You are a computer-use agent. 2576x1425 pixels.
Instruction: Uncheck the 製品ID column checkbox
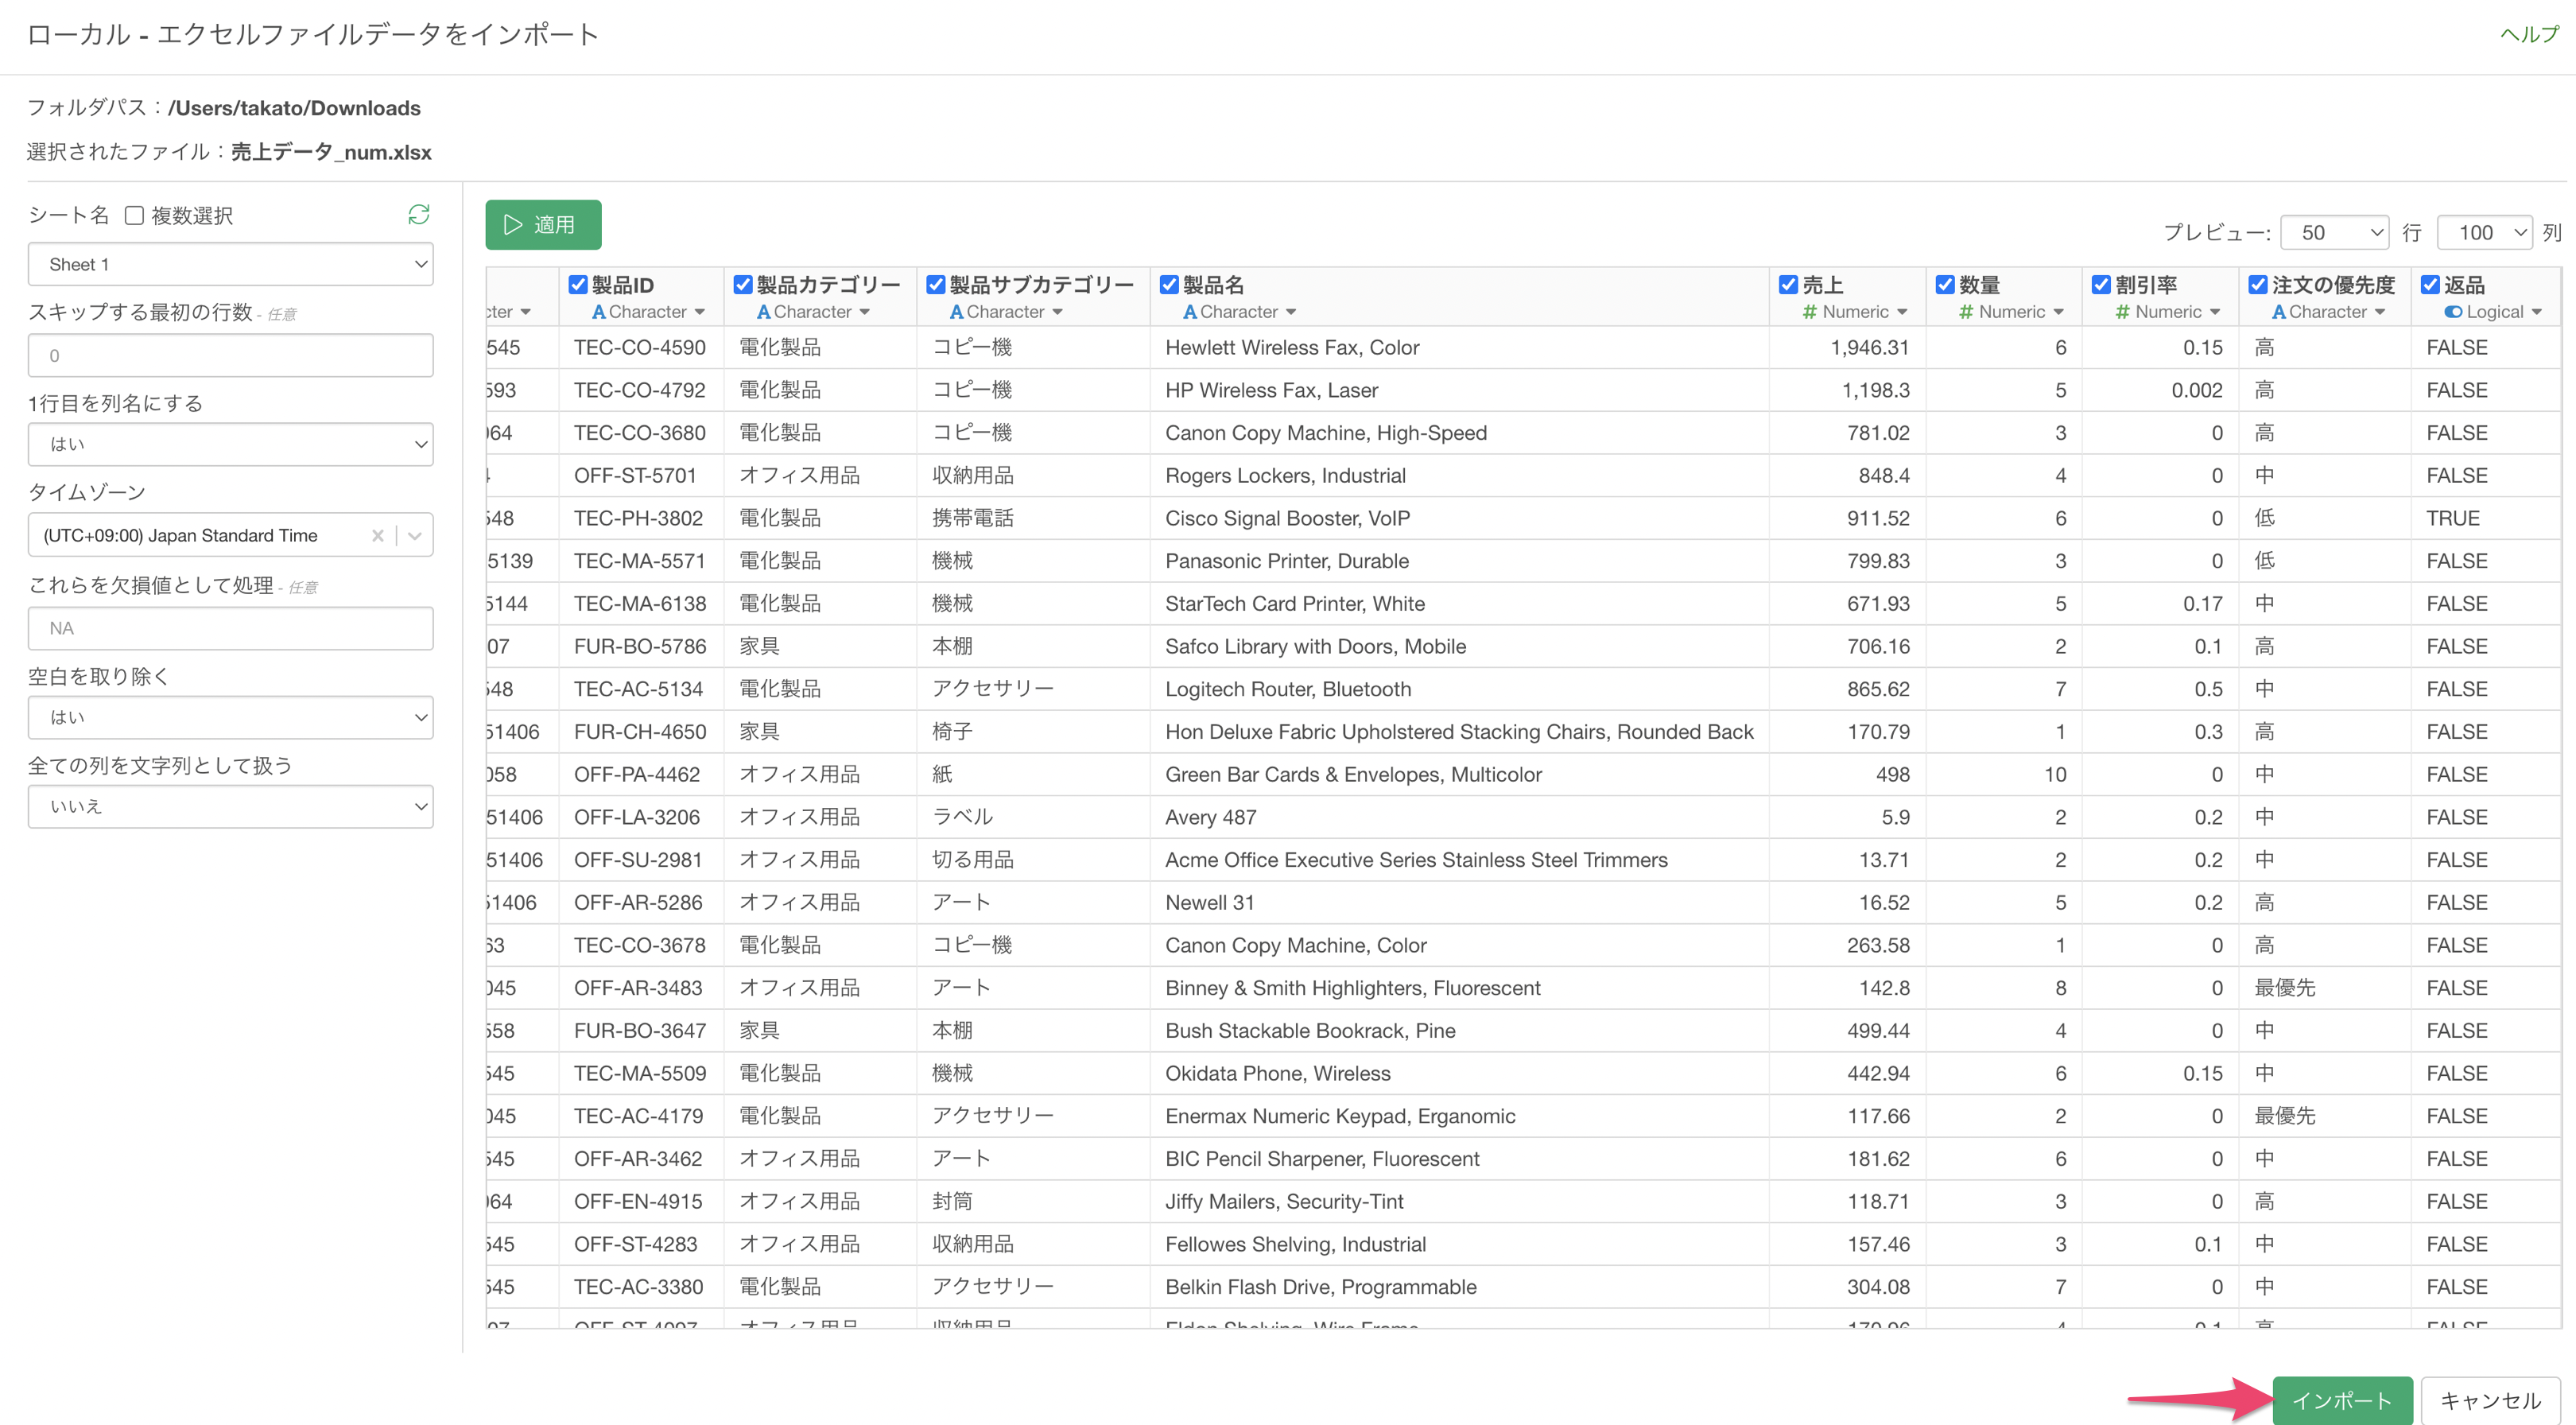pos(578,285)
